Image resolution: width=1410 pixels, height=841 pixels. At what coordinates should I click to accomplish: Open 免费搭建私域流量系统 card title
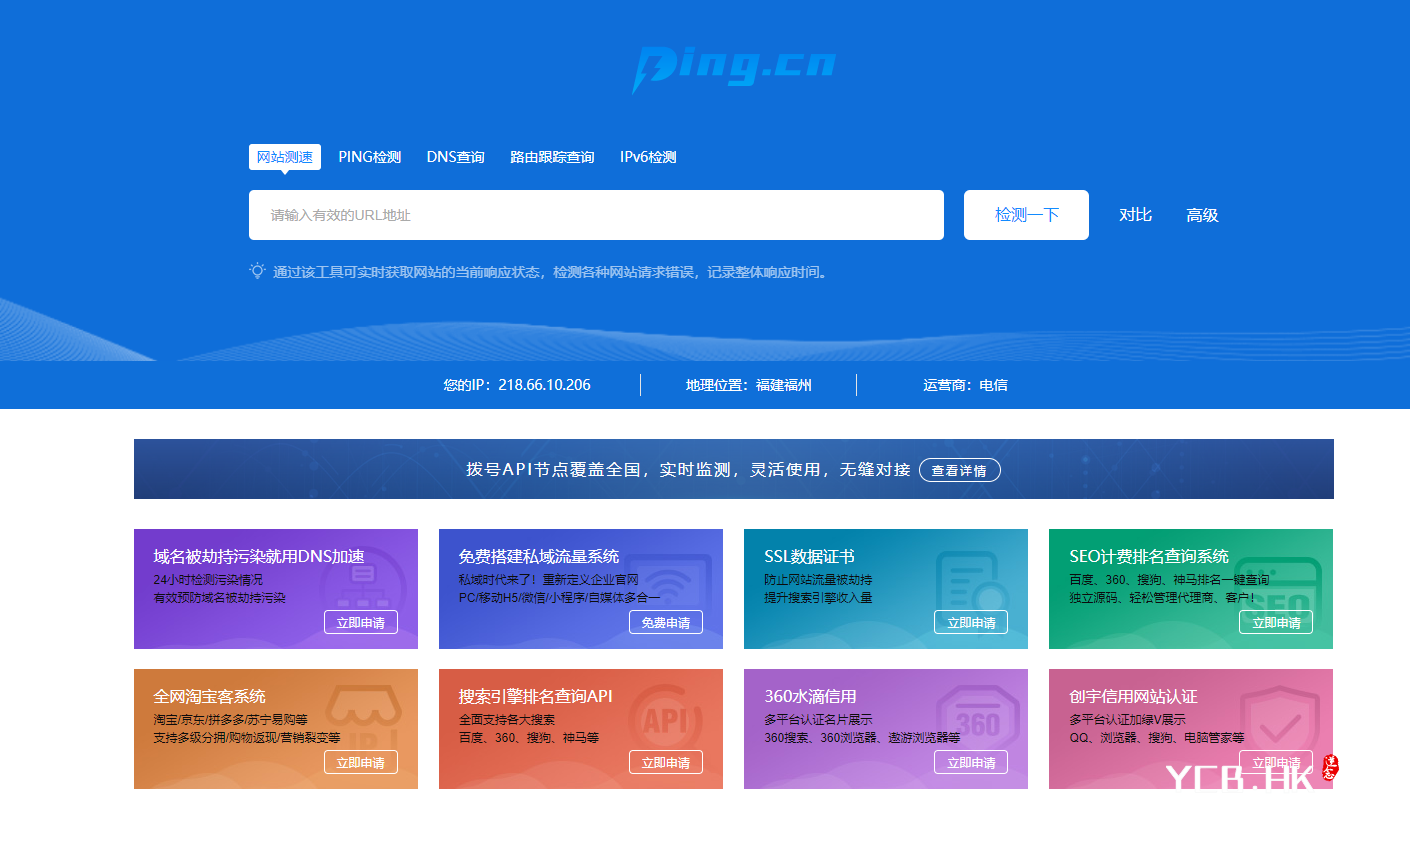[539, 556]
